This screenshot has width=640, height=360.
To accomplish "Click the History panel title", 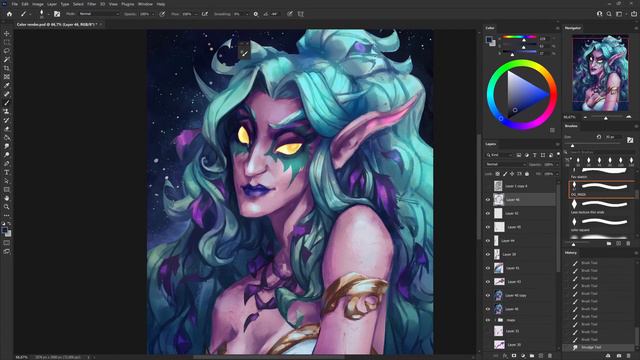I will point(571,253).
